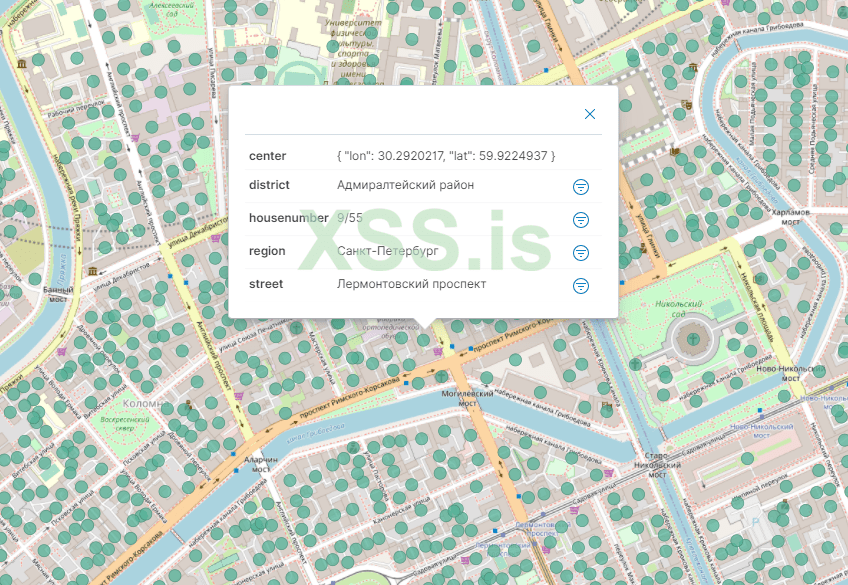Click the shop cart icon beside the Пряжка embankment
Screen dimensions: 848x585
61,352
